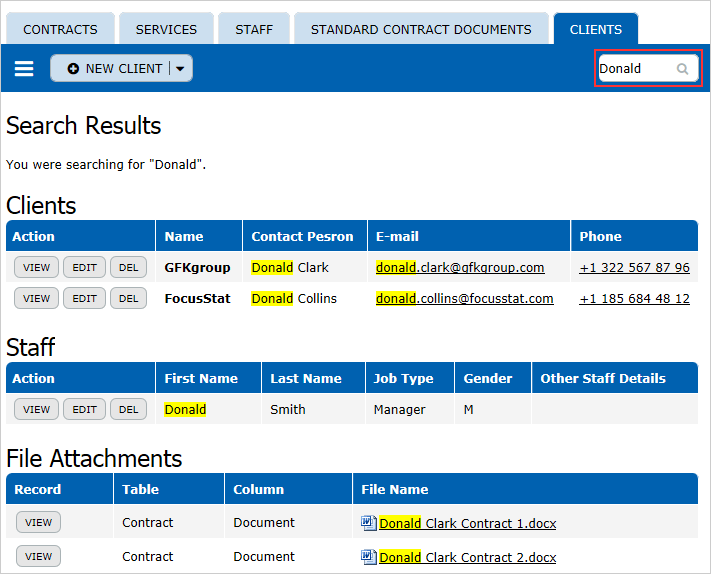This screenshot has height=574, width=711.
Task: Click the search field containing Donald
Action: tap(648, 68)
